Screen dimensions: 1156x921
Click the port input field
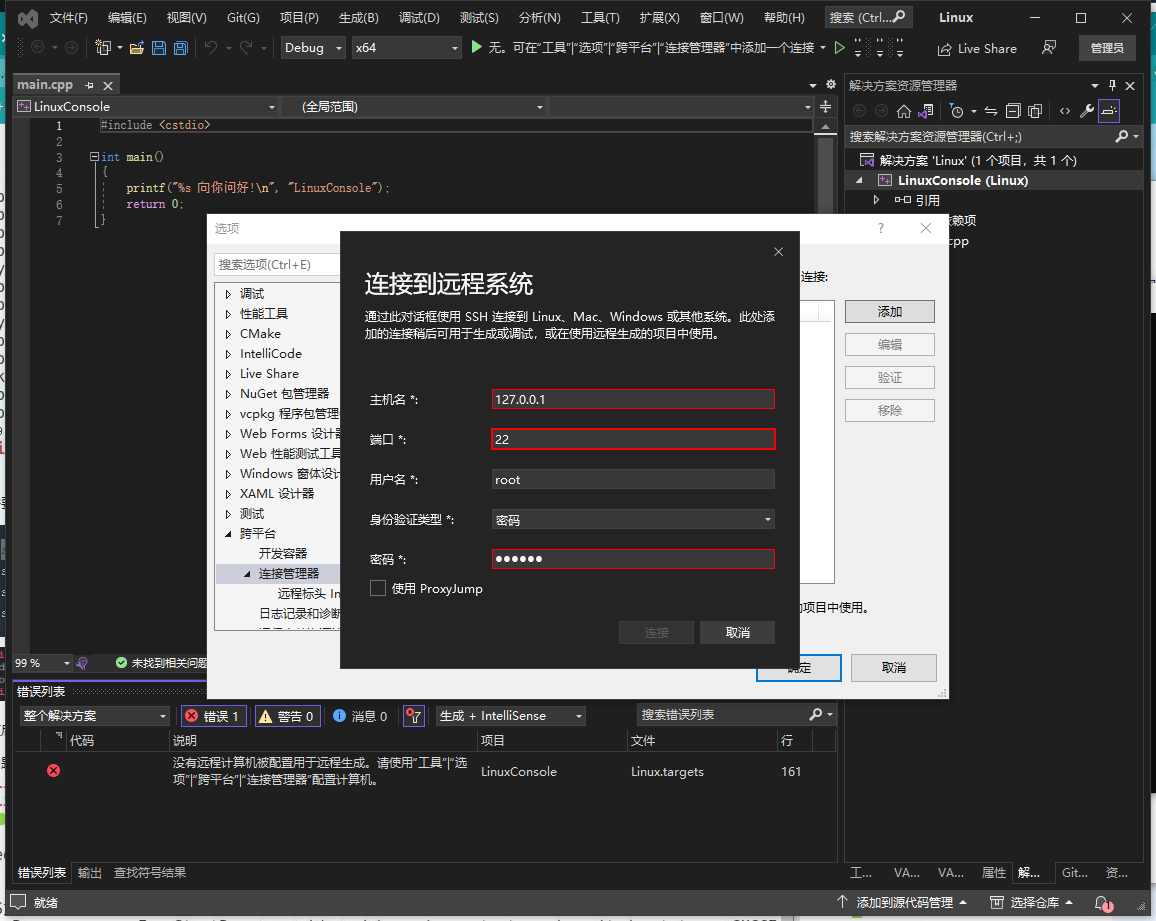[633, 439]
